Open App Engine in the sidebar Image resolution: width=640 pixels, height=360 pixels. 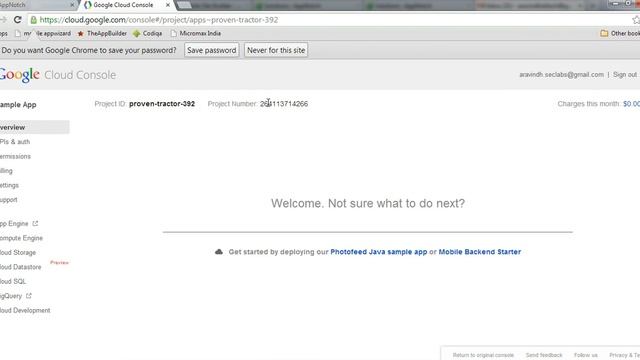(x=14, y=224)
